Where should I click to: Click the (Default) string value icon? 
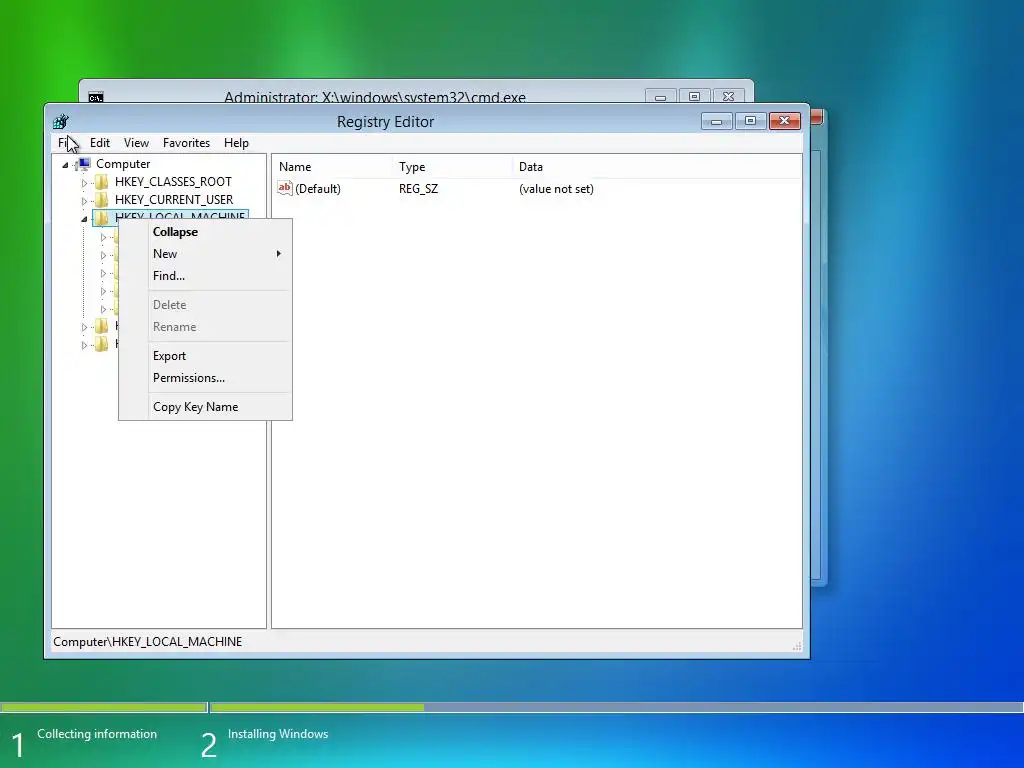(285, 188)
